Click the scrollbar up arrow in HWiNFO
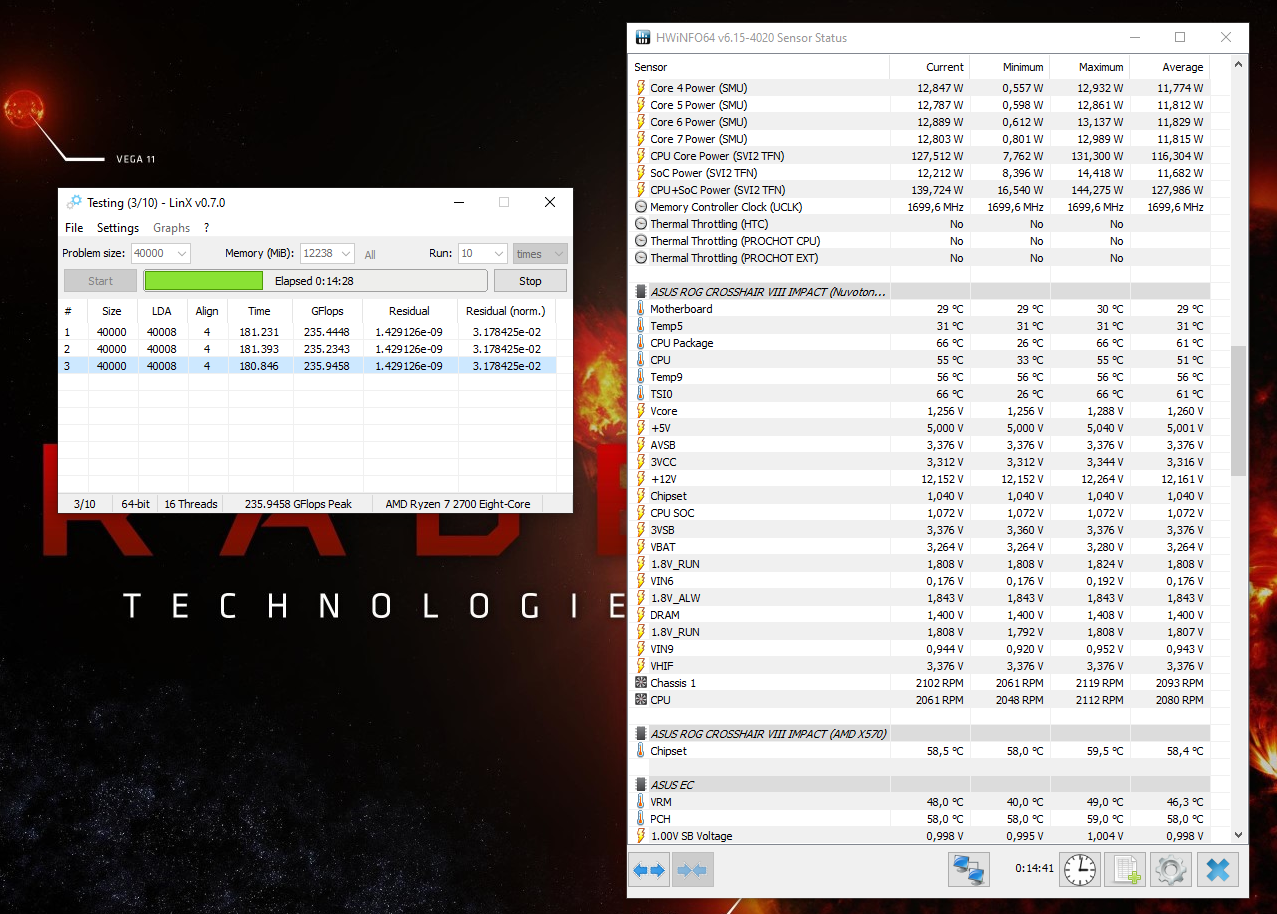This screenshot has width=1277, height=914. pyautogui.click(x=1239, y=63)
